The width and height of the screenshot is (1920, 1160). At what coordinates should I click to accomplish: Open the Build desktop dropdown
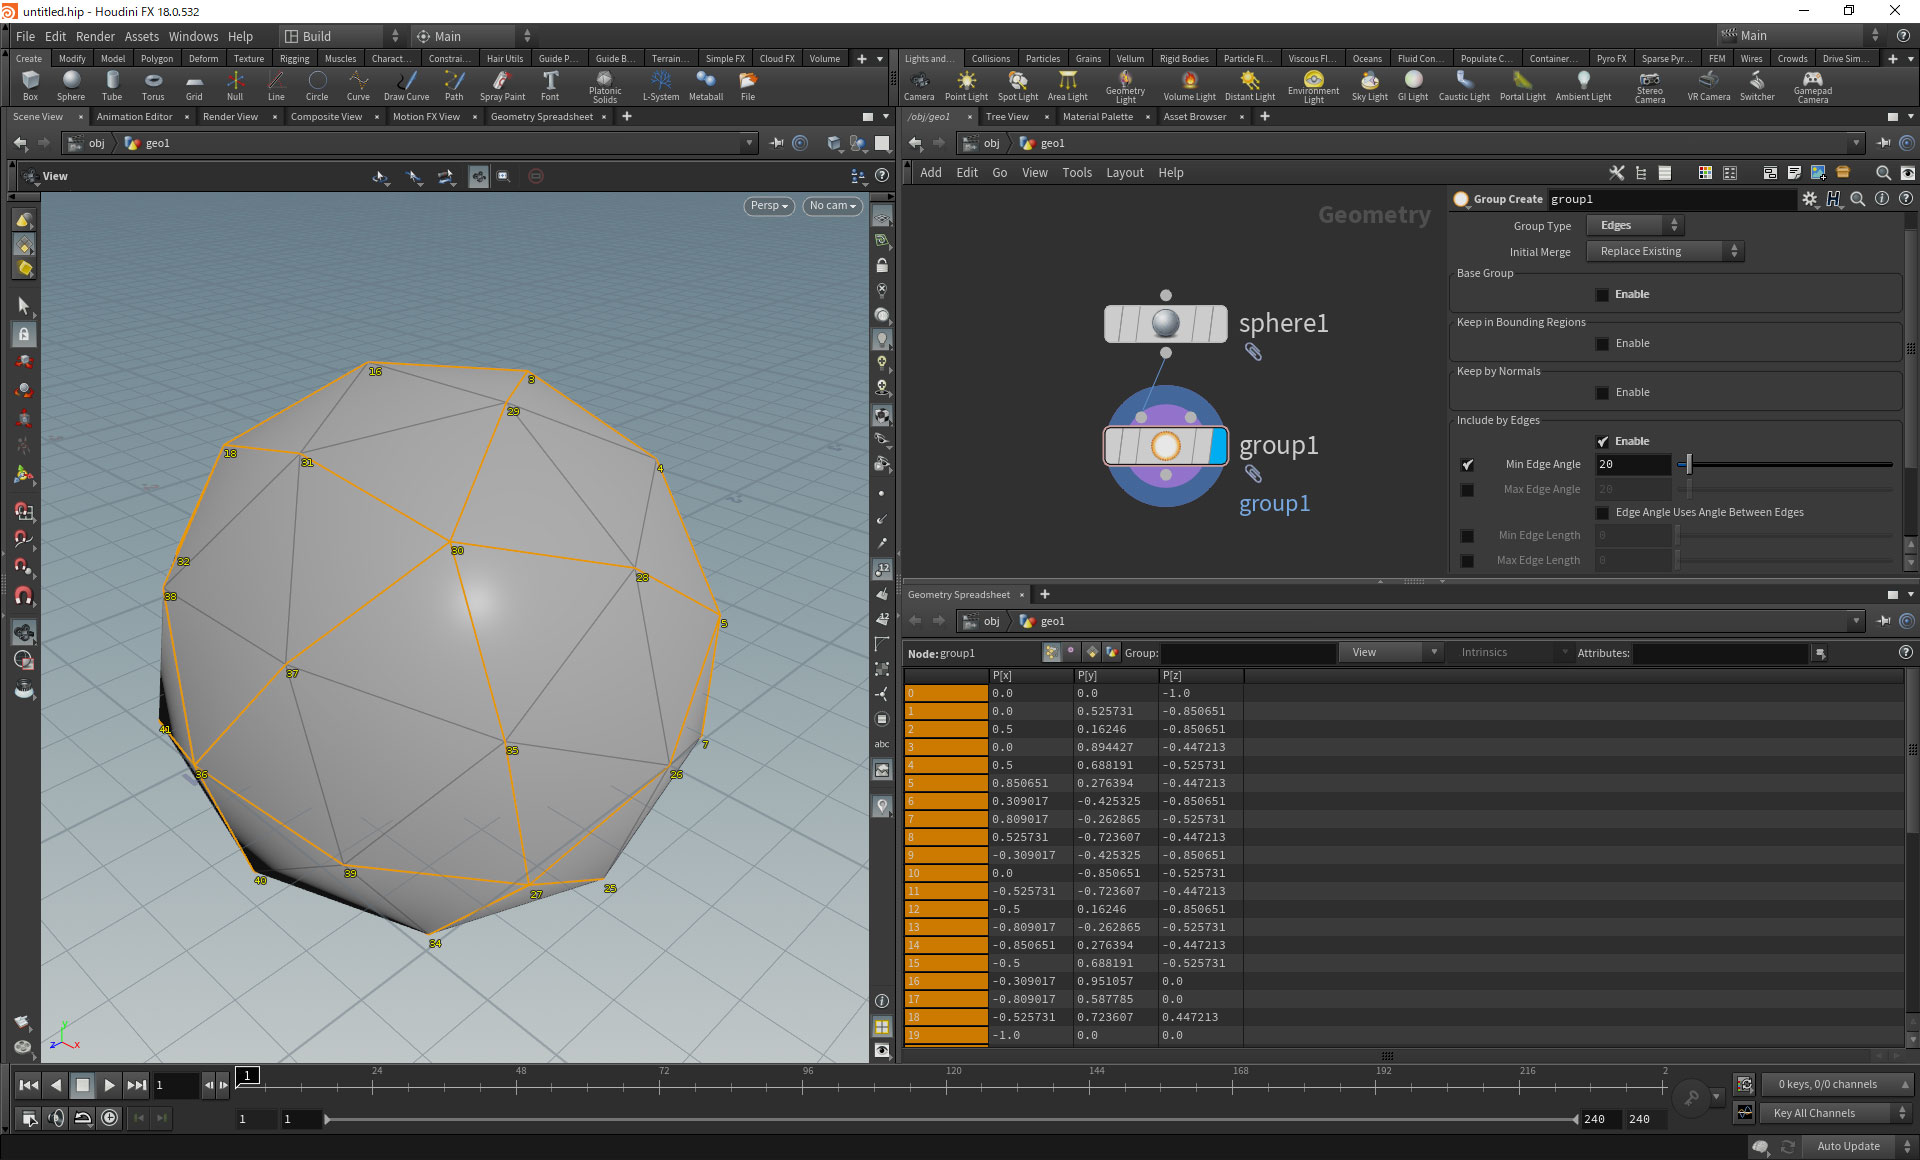pos(340,36)
